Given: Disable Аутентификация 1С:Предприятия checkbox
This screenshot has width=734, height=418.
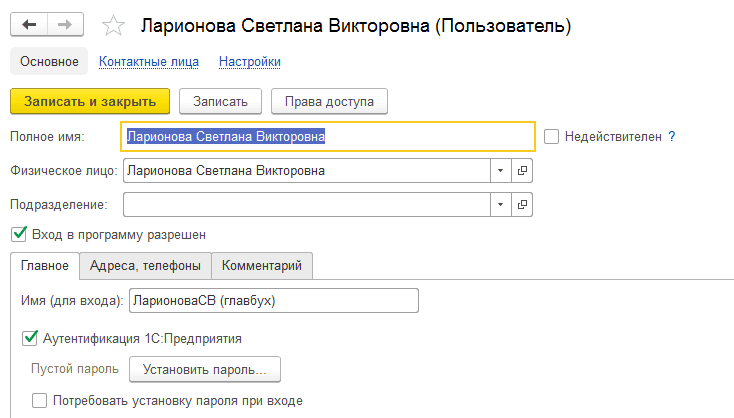Looking at the screenshot, I should click(x=29, y=338).
